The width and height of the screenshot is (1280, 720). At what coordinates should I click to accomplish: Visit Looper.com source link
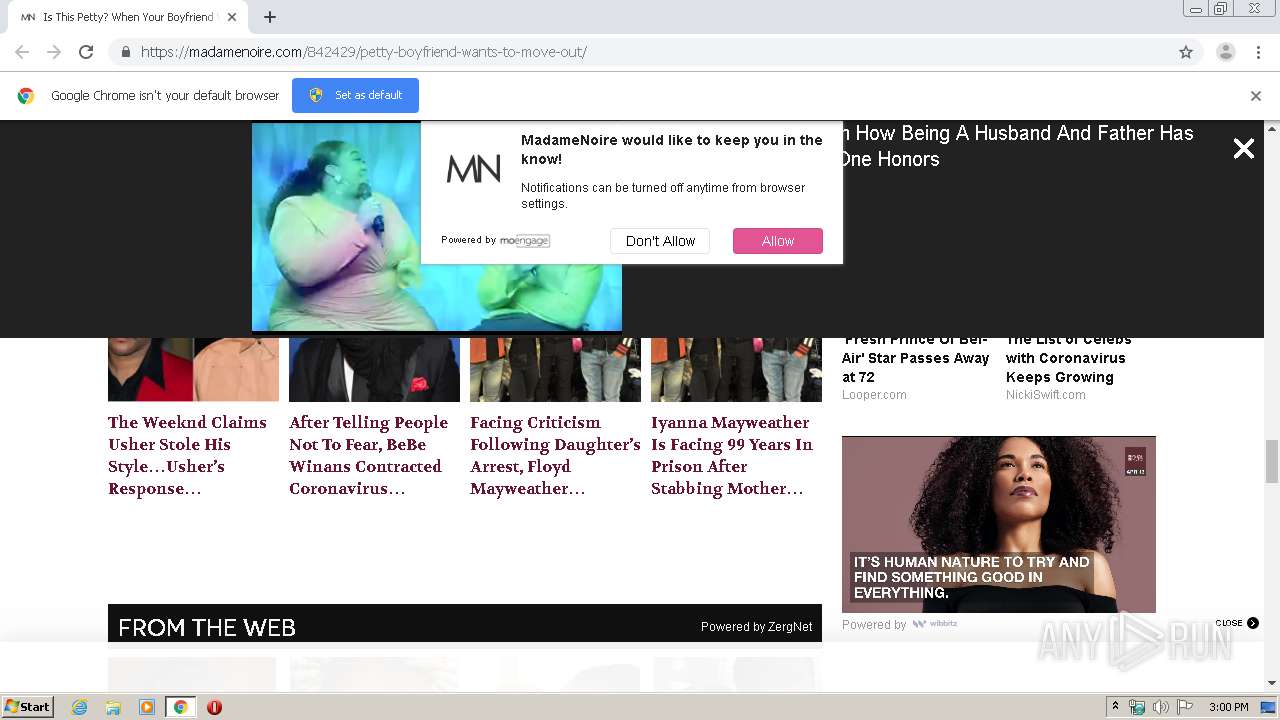pos(874,395)
